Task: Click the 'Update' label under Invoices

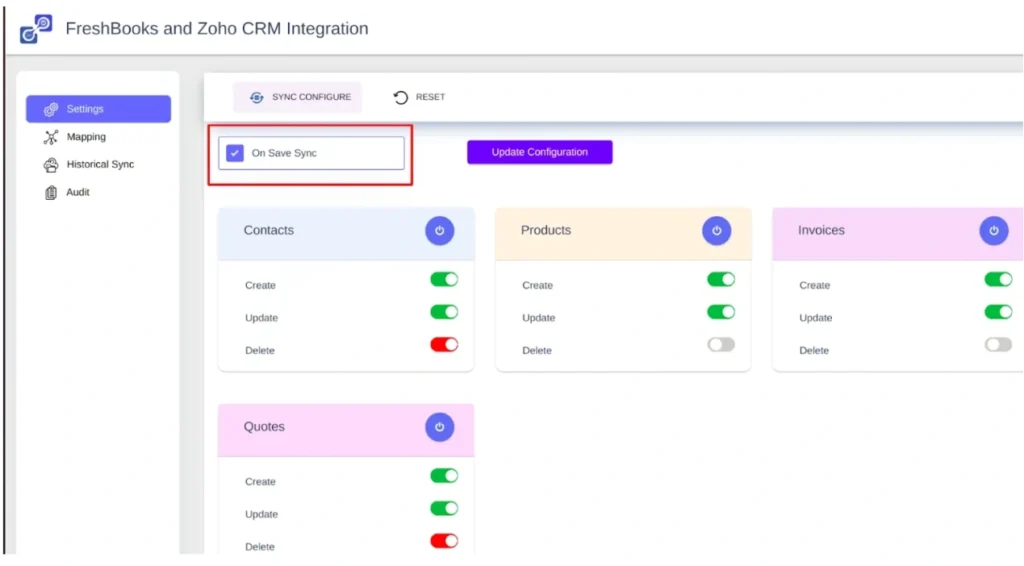Action: tap(816, 318)
